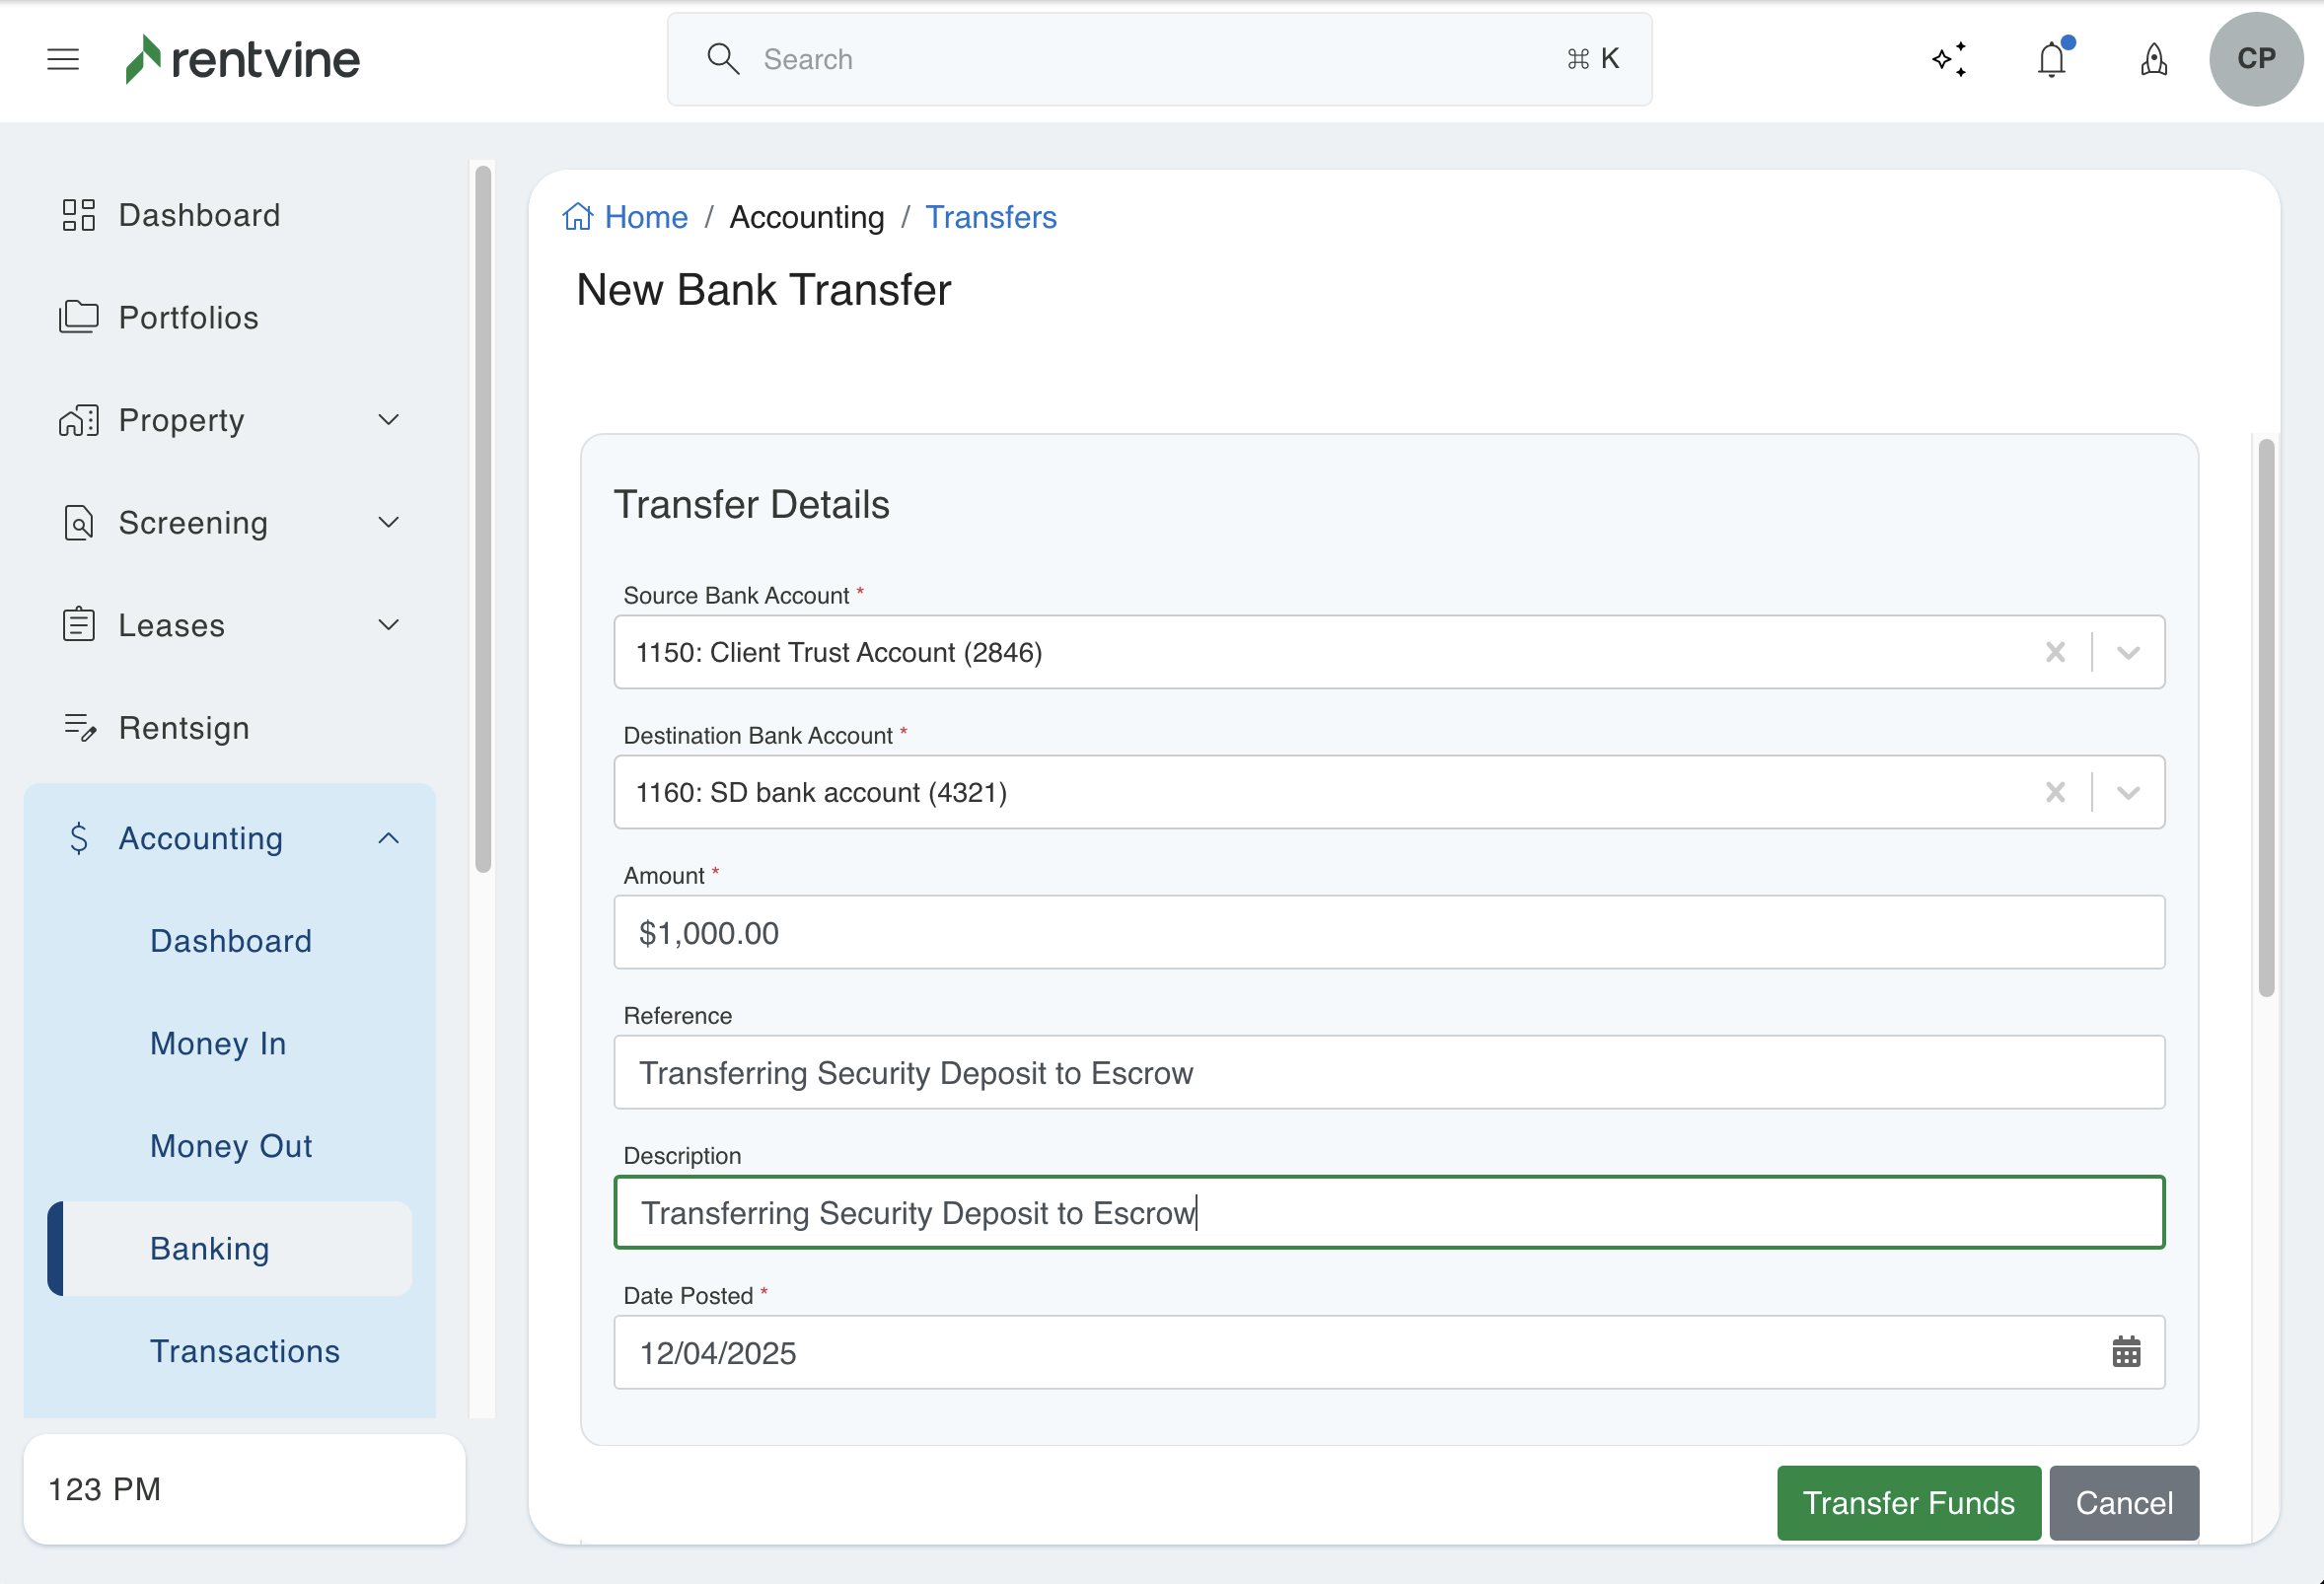The width and height of the screenshot is (2324, 1584).
Task: Click into the Amount field
Action: pyautogui.click(x=1388, y=932)
